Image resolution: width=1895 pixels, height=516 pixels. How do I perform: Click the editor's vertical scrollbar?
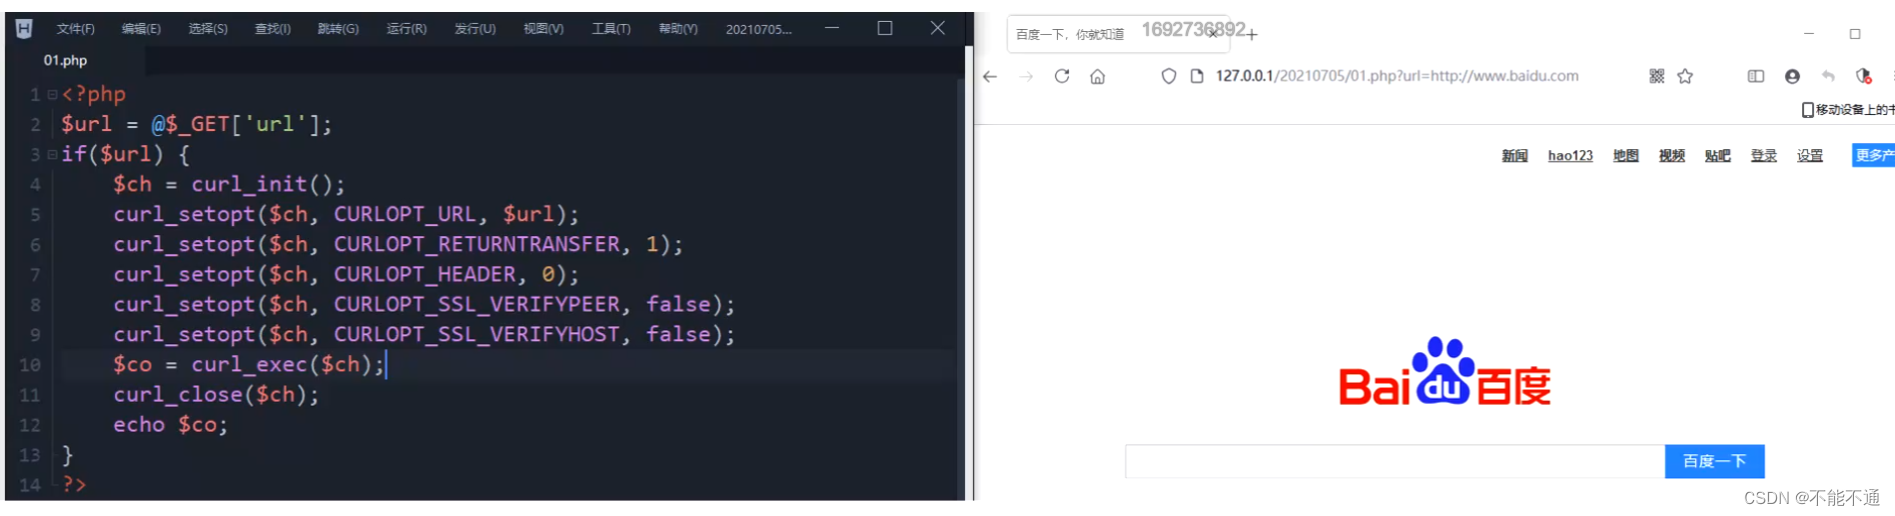tap(961, 288)
